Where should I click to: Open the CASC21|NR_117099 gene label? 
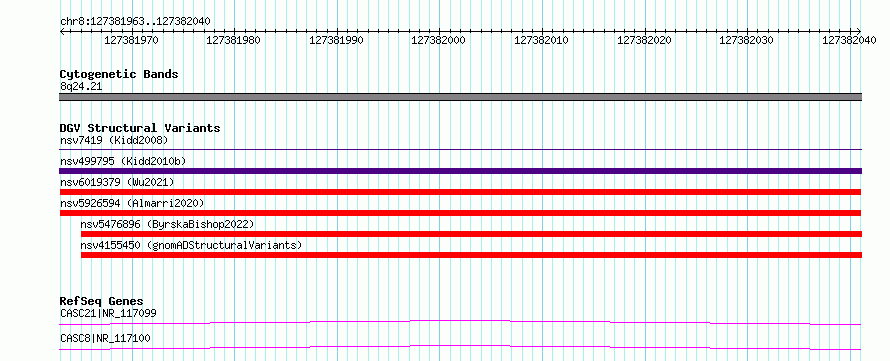point(108,313)
